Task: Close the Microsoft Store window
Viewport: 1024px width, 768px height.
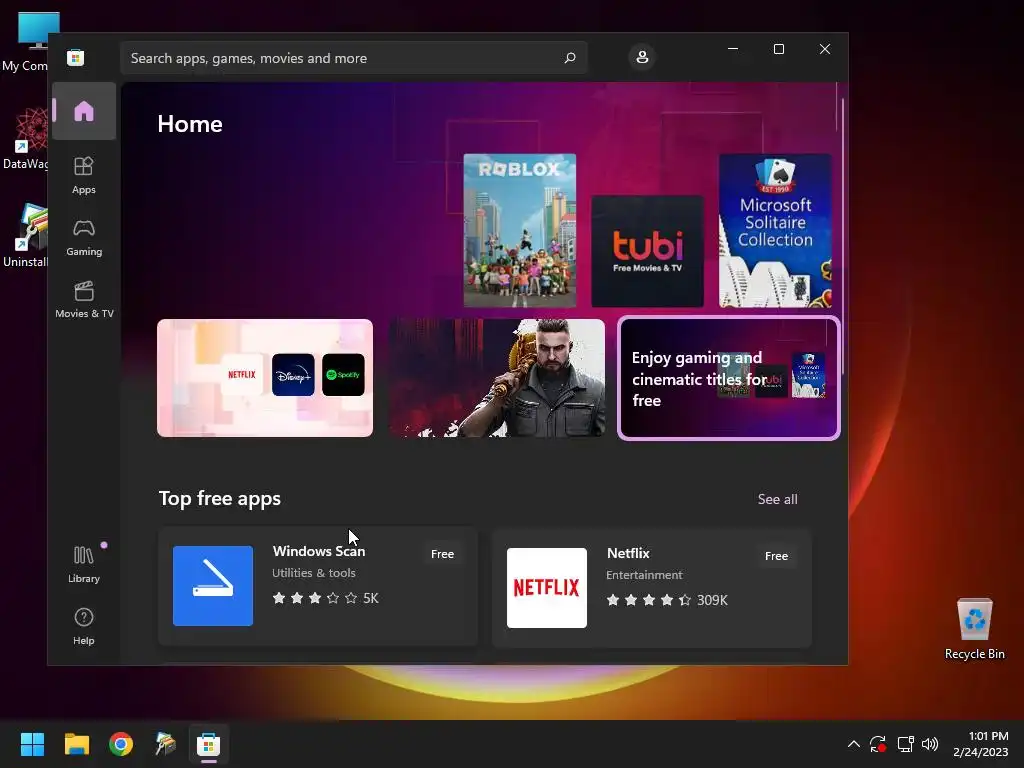Action: click(x=825, y=49)
